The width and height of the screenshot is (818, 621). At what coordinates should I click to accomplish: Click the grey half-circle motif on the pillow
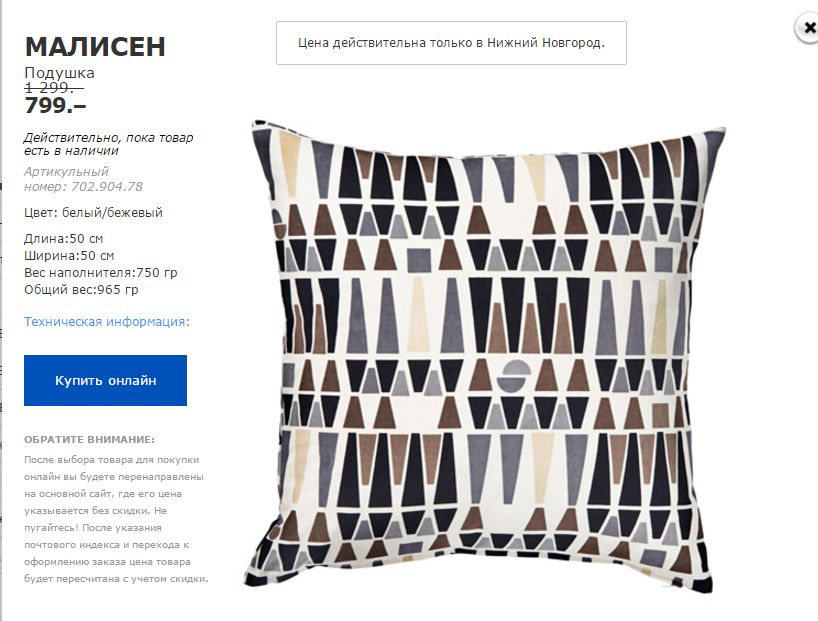(514, 376)
